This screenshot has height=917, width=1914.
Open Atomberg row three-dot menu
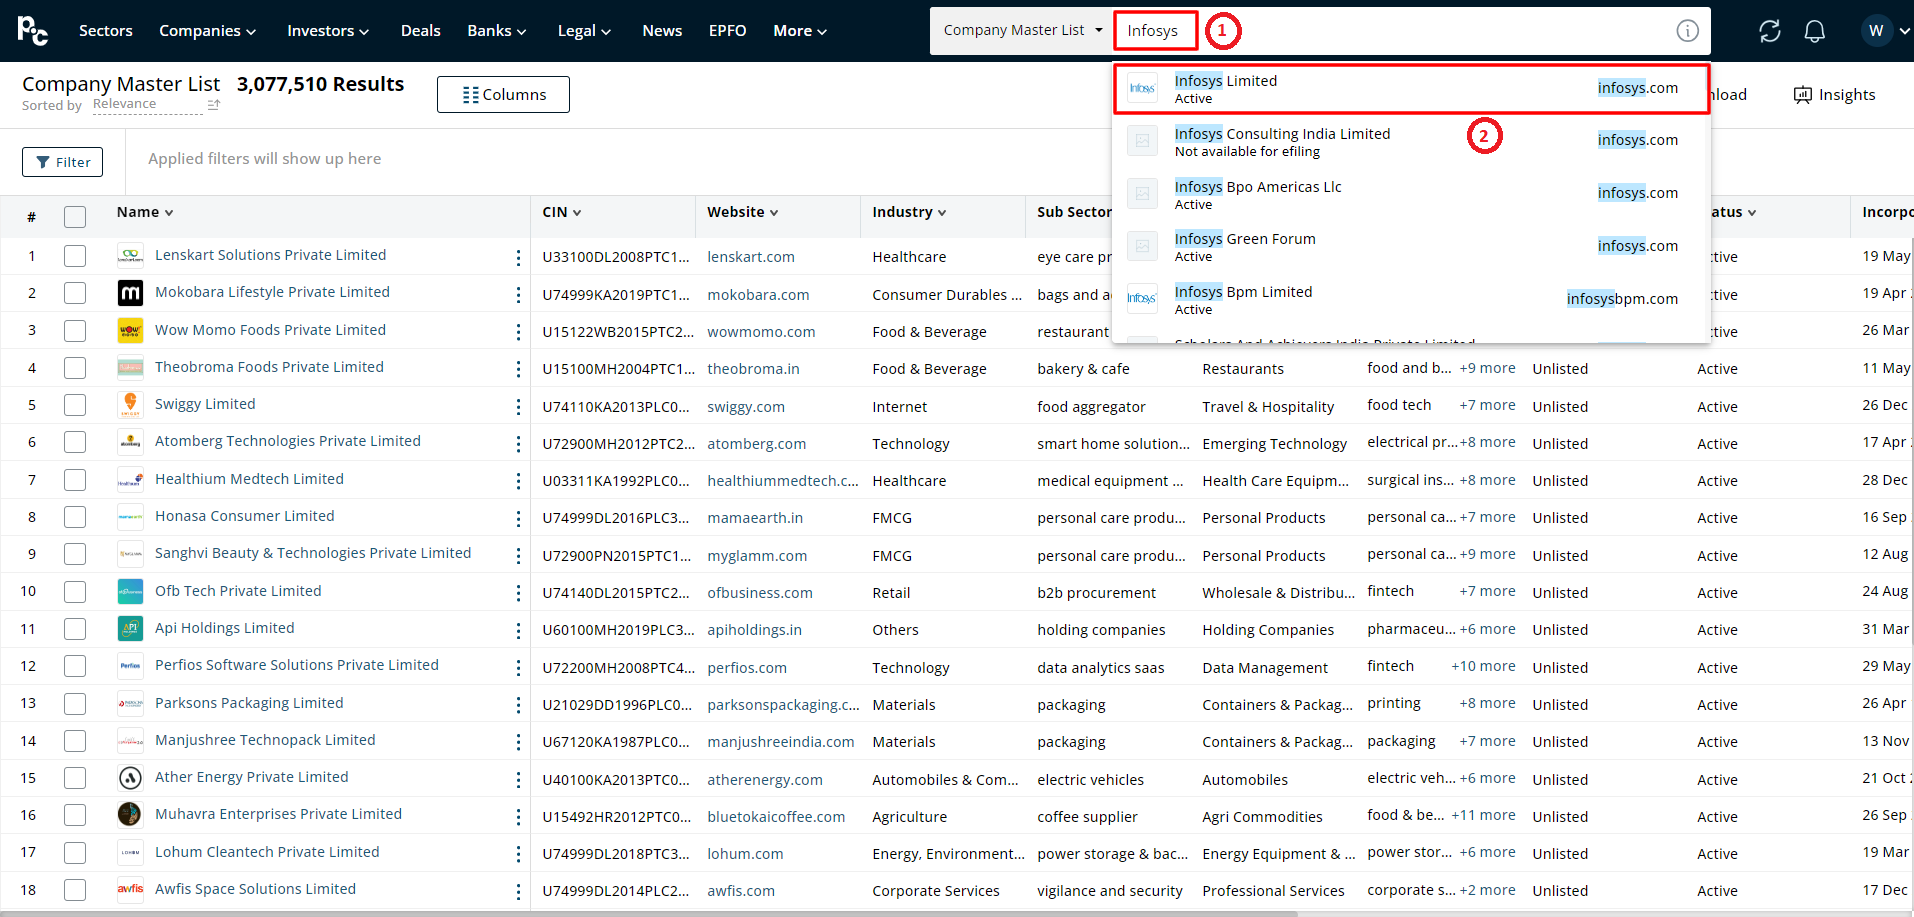click(x=518, y=443)
